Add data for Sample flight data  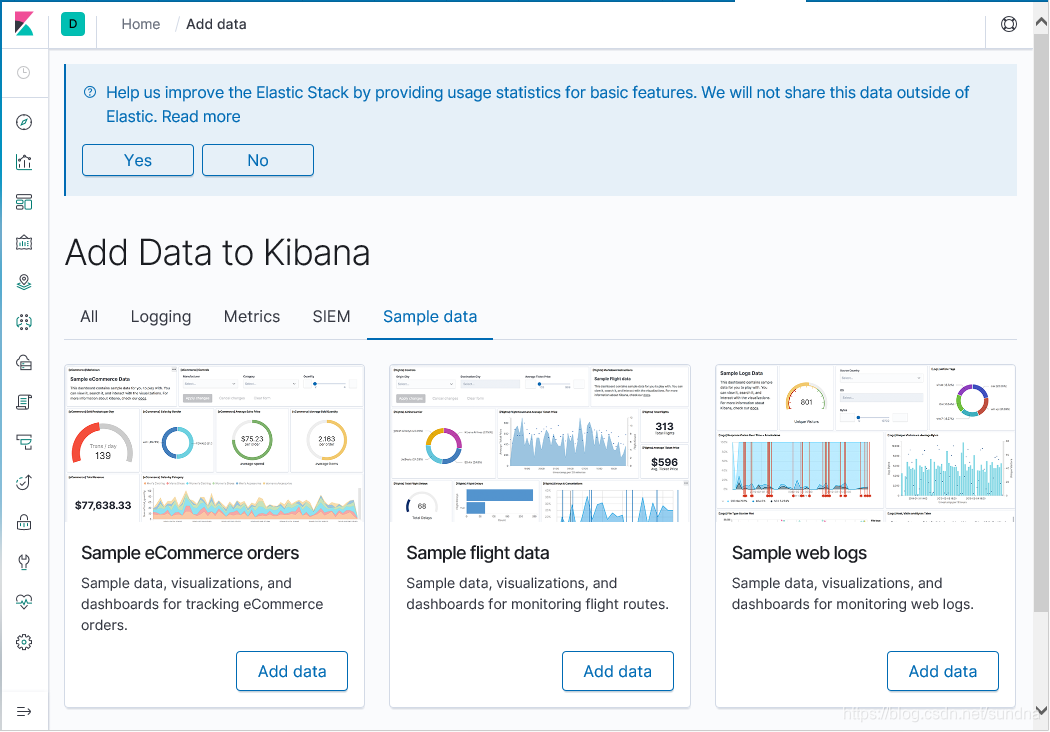[617, 671]
